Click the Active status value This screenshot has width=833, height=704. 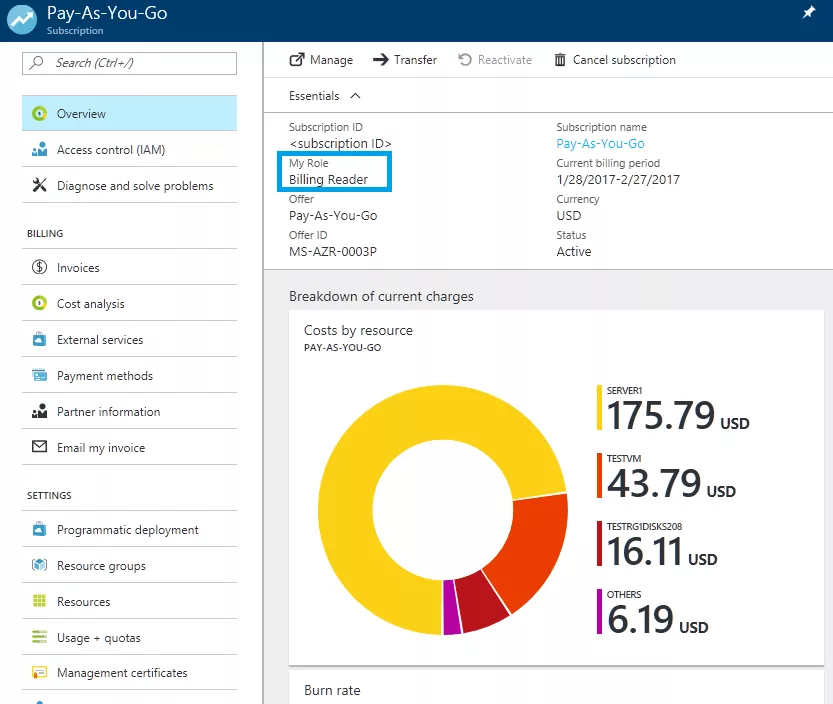point(574,251)
